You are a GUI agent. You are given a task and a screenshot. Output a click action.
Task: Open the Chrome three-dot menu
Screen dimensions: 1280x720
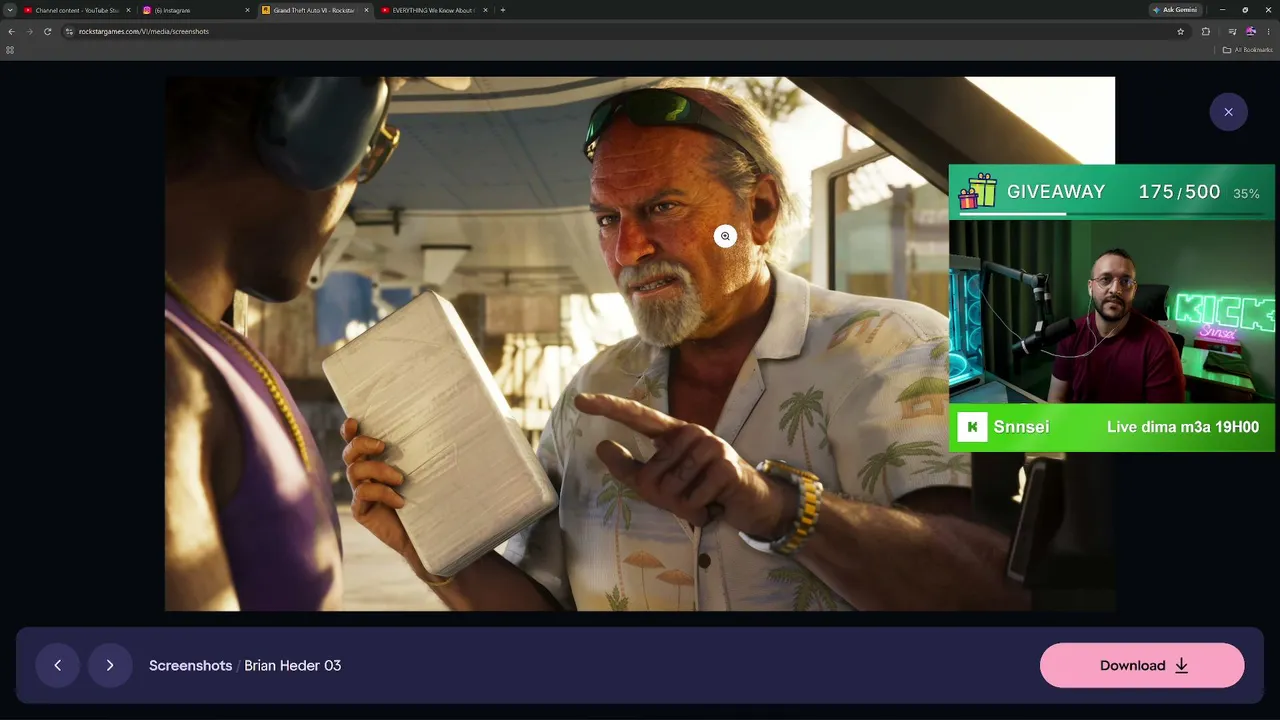pos(1268,31)
